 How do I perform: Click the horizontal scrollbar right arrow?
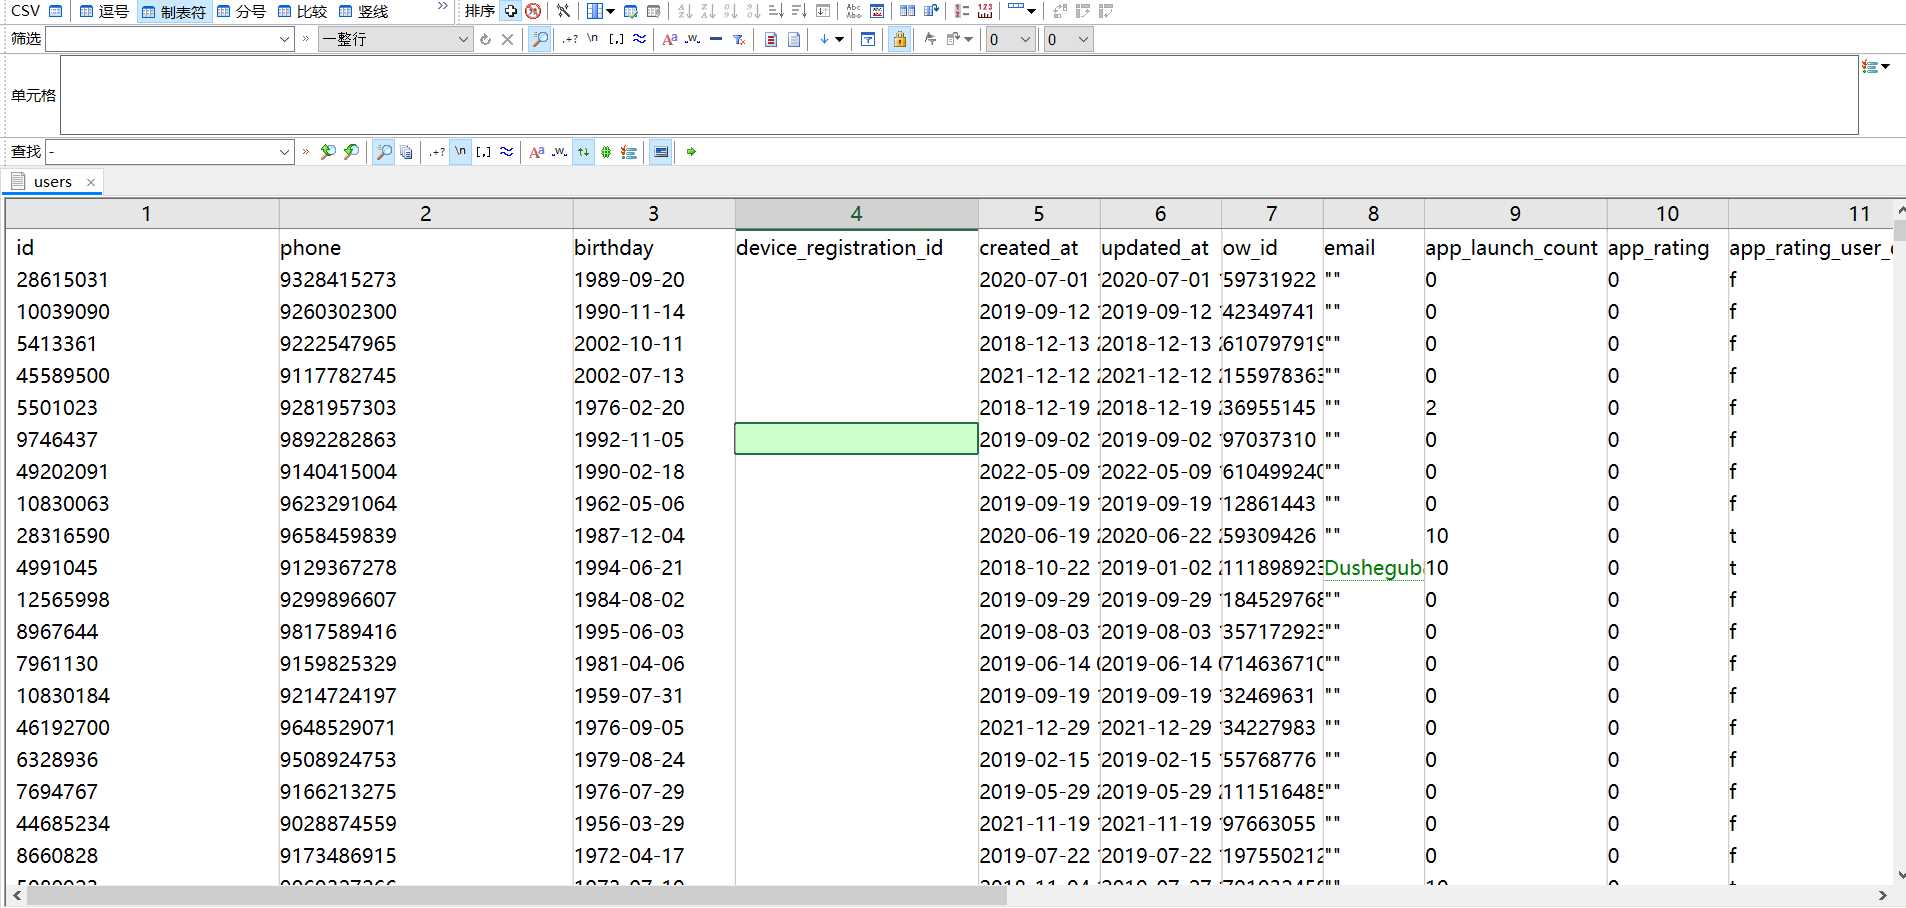pyautogui.click(x=1883, y=896)
